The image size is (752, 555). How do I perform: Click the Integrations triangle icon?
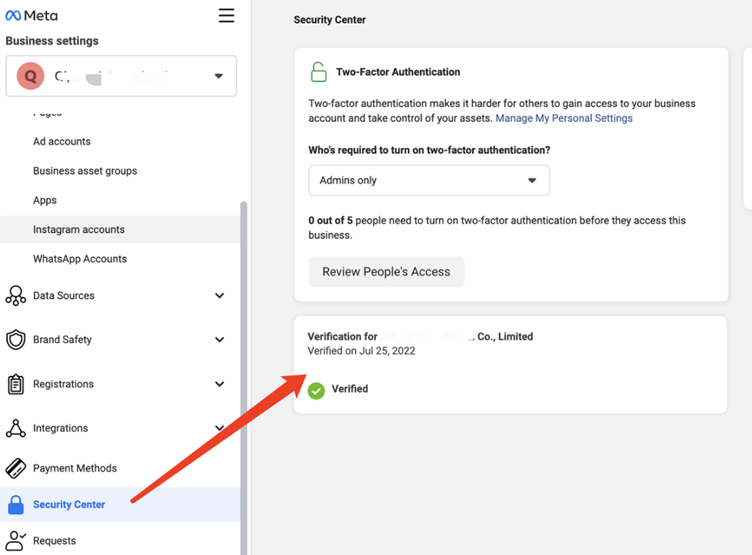coord(16,428)
